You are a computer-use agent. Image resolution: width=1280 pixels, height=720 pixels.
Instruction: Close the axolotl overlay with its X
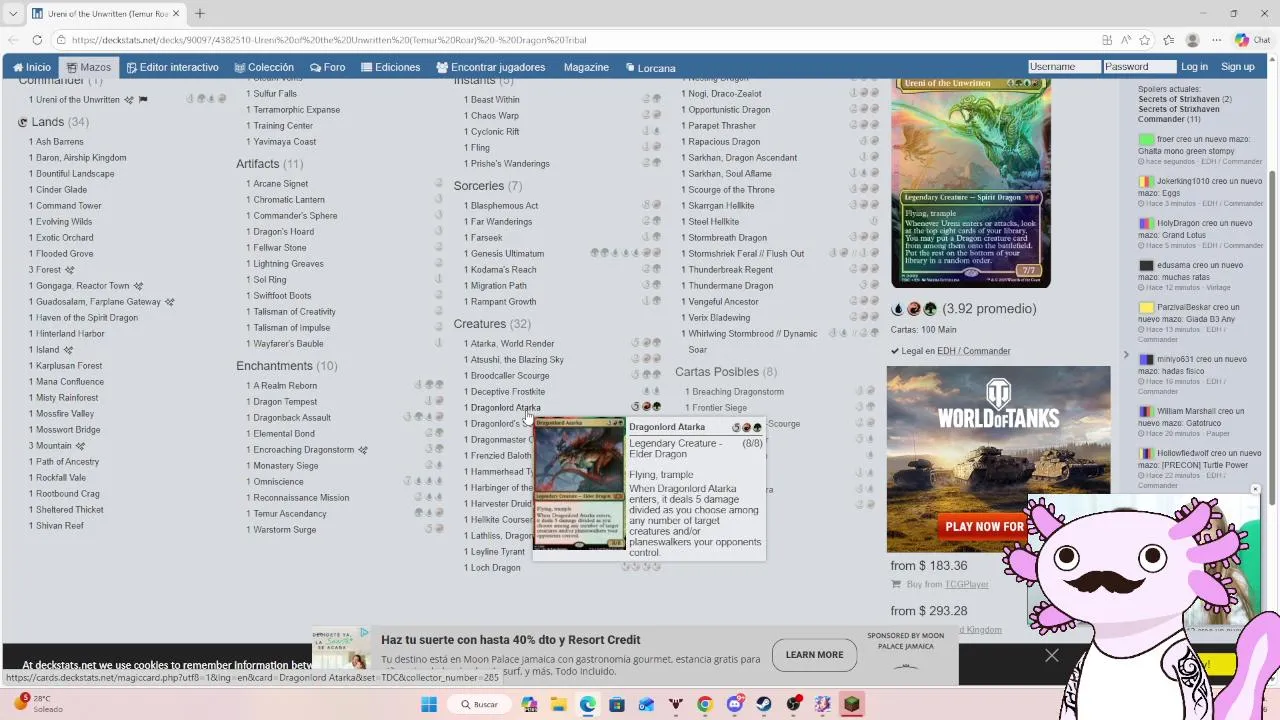tap(1255, 490)
